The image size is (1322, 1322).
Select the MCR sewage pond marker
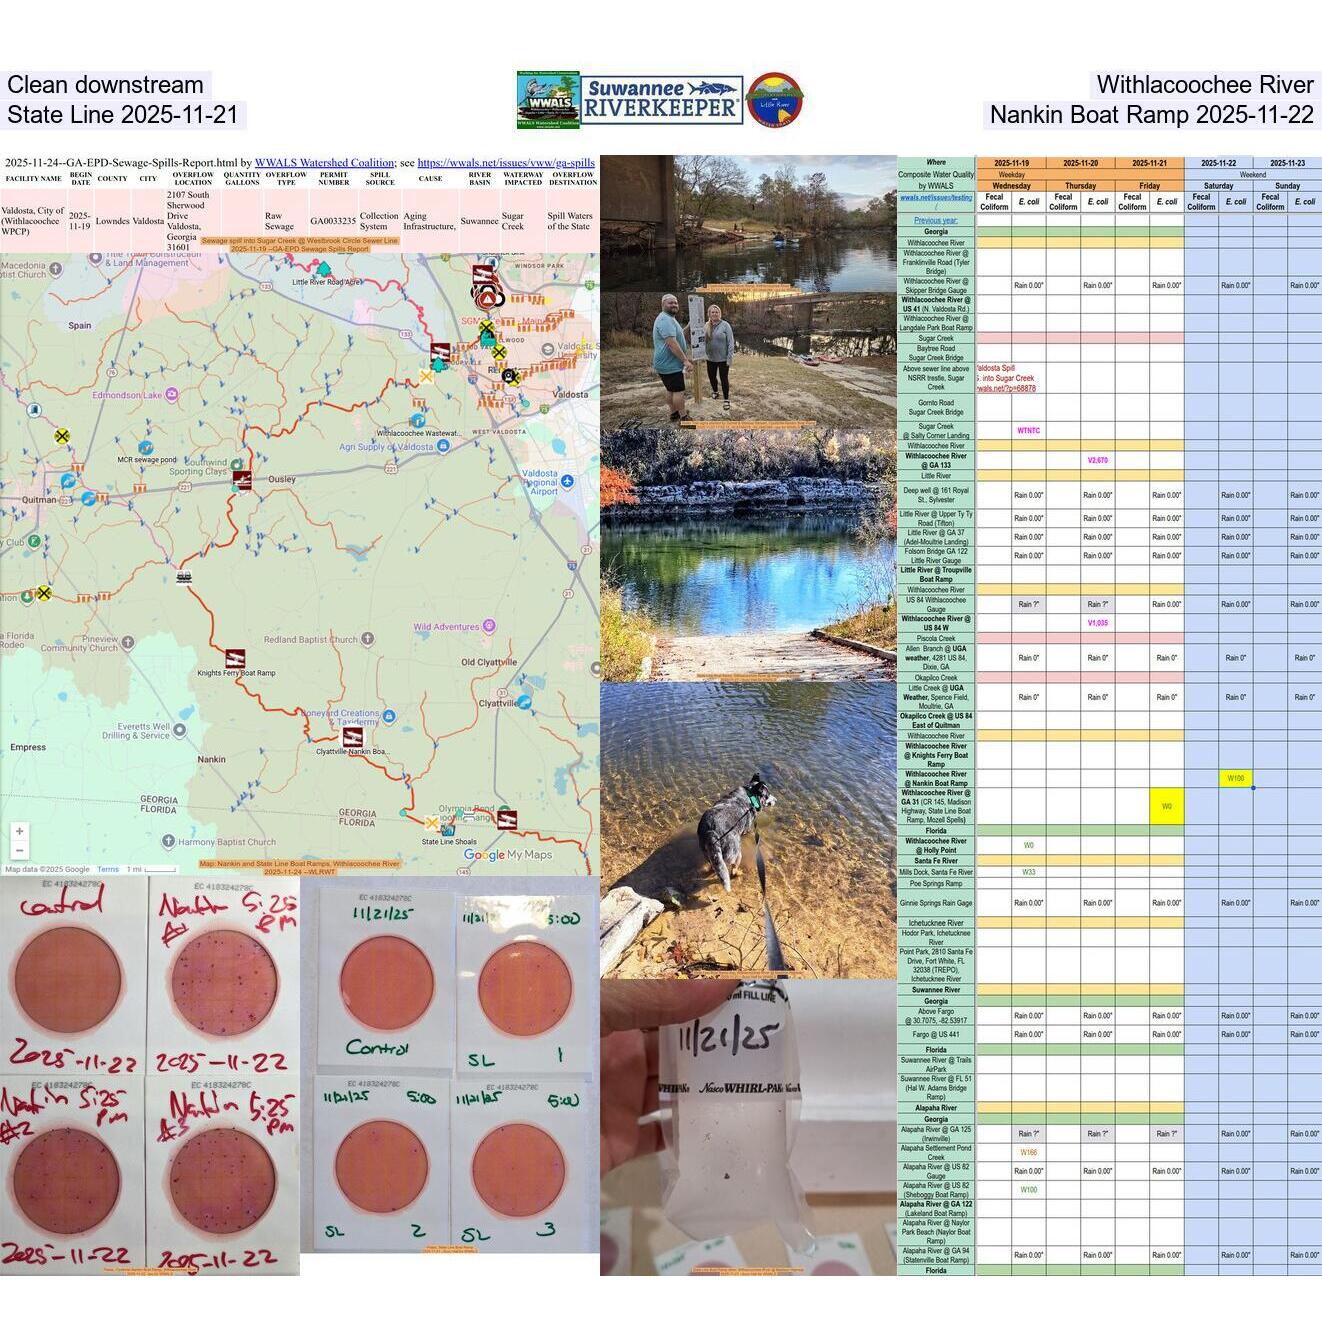coord(147,446)
